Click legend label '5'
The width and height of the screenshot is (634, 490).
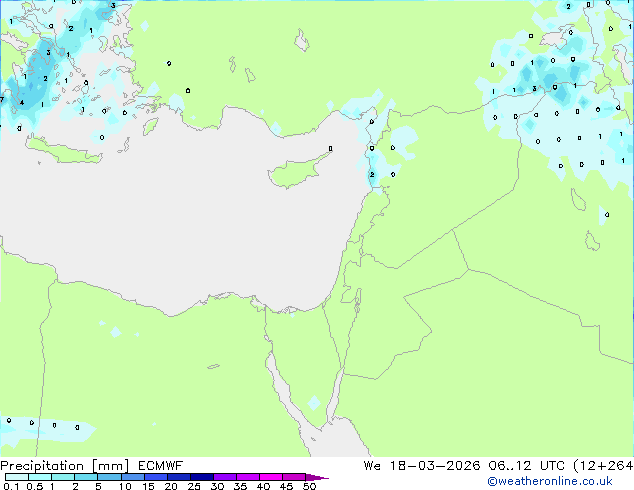click(98, 486)
